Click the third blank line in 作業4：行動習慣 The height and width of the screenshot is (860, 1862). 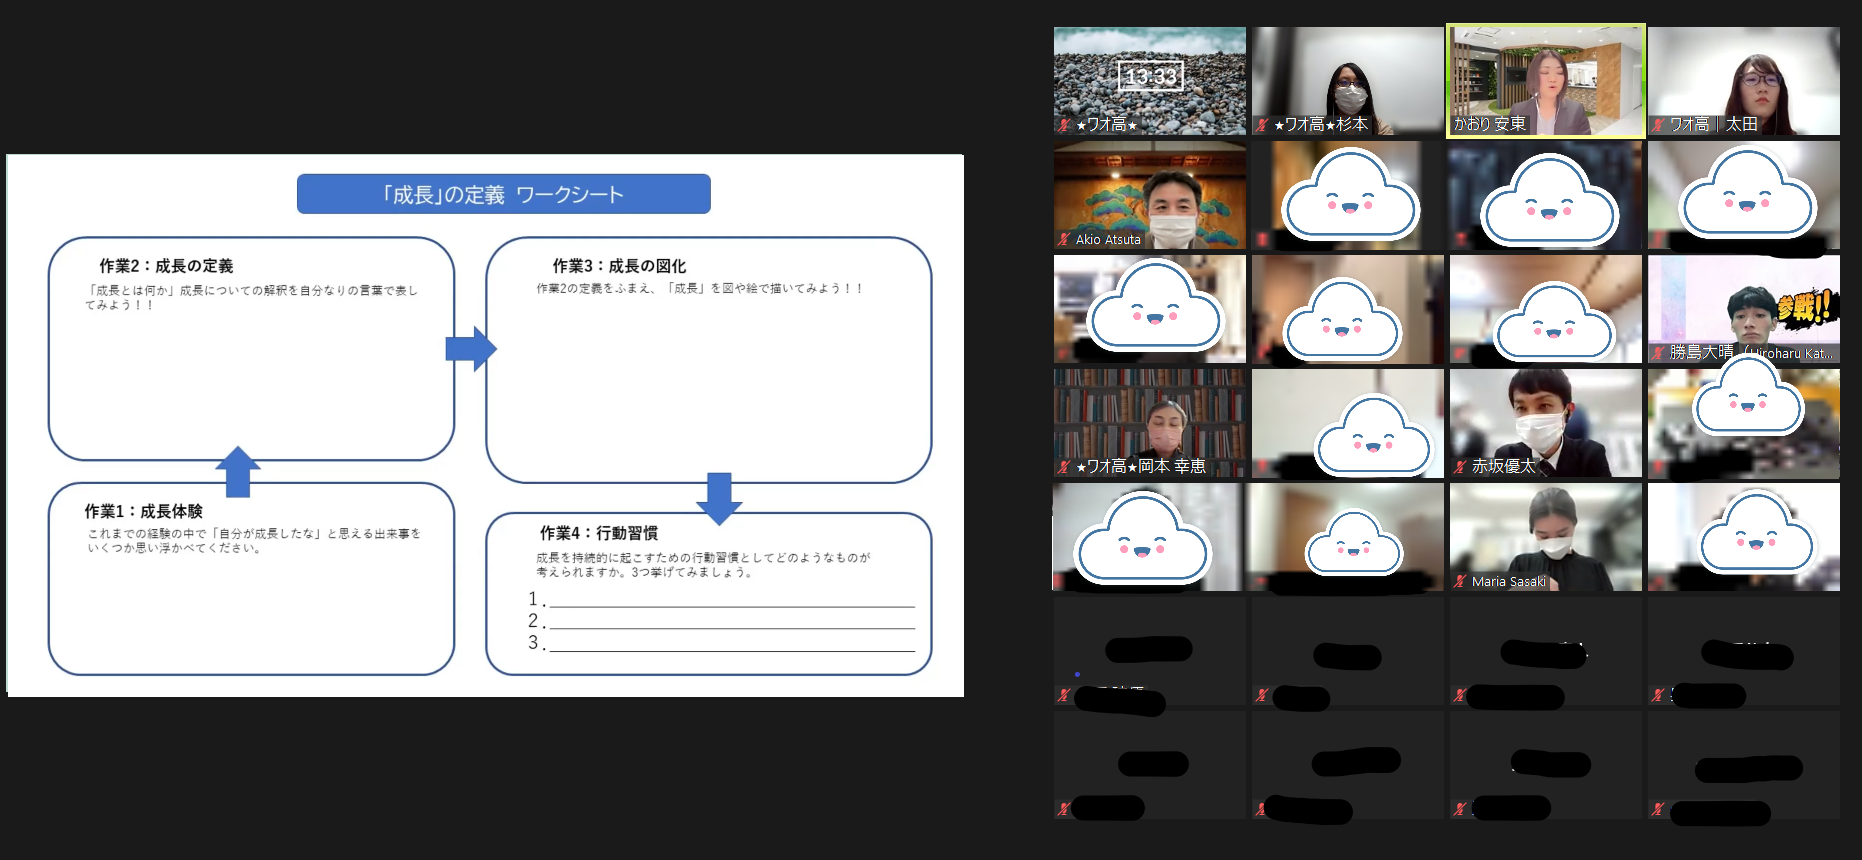(x=731, y=644)
